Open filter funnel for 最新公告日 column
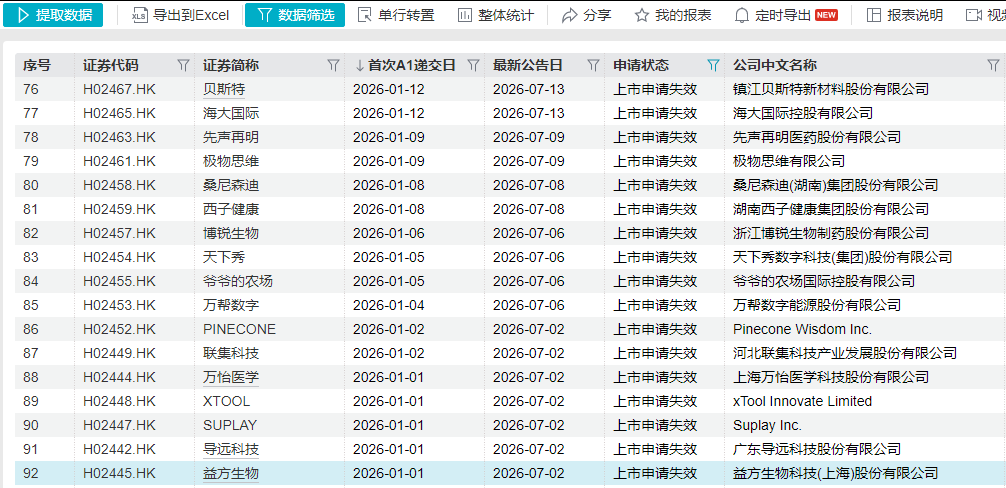 593,65
